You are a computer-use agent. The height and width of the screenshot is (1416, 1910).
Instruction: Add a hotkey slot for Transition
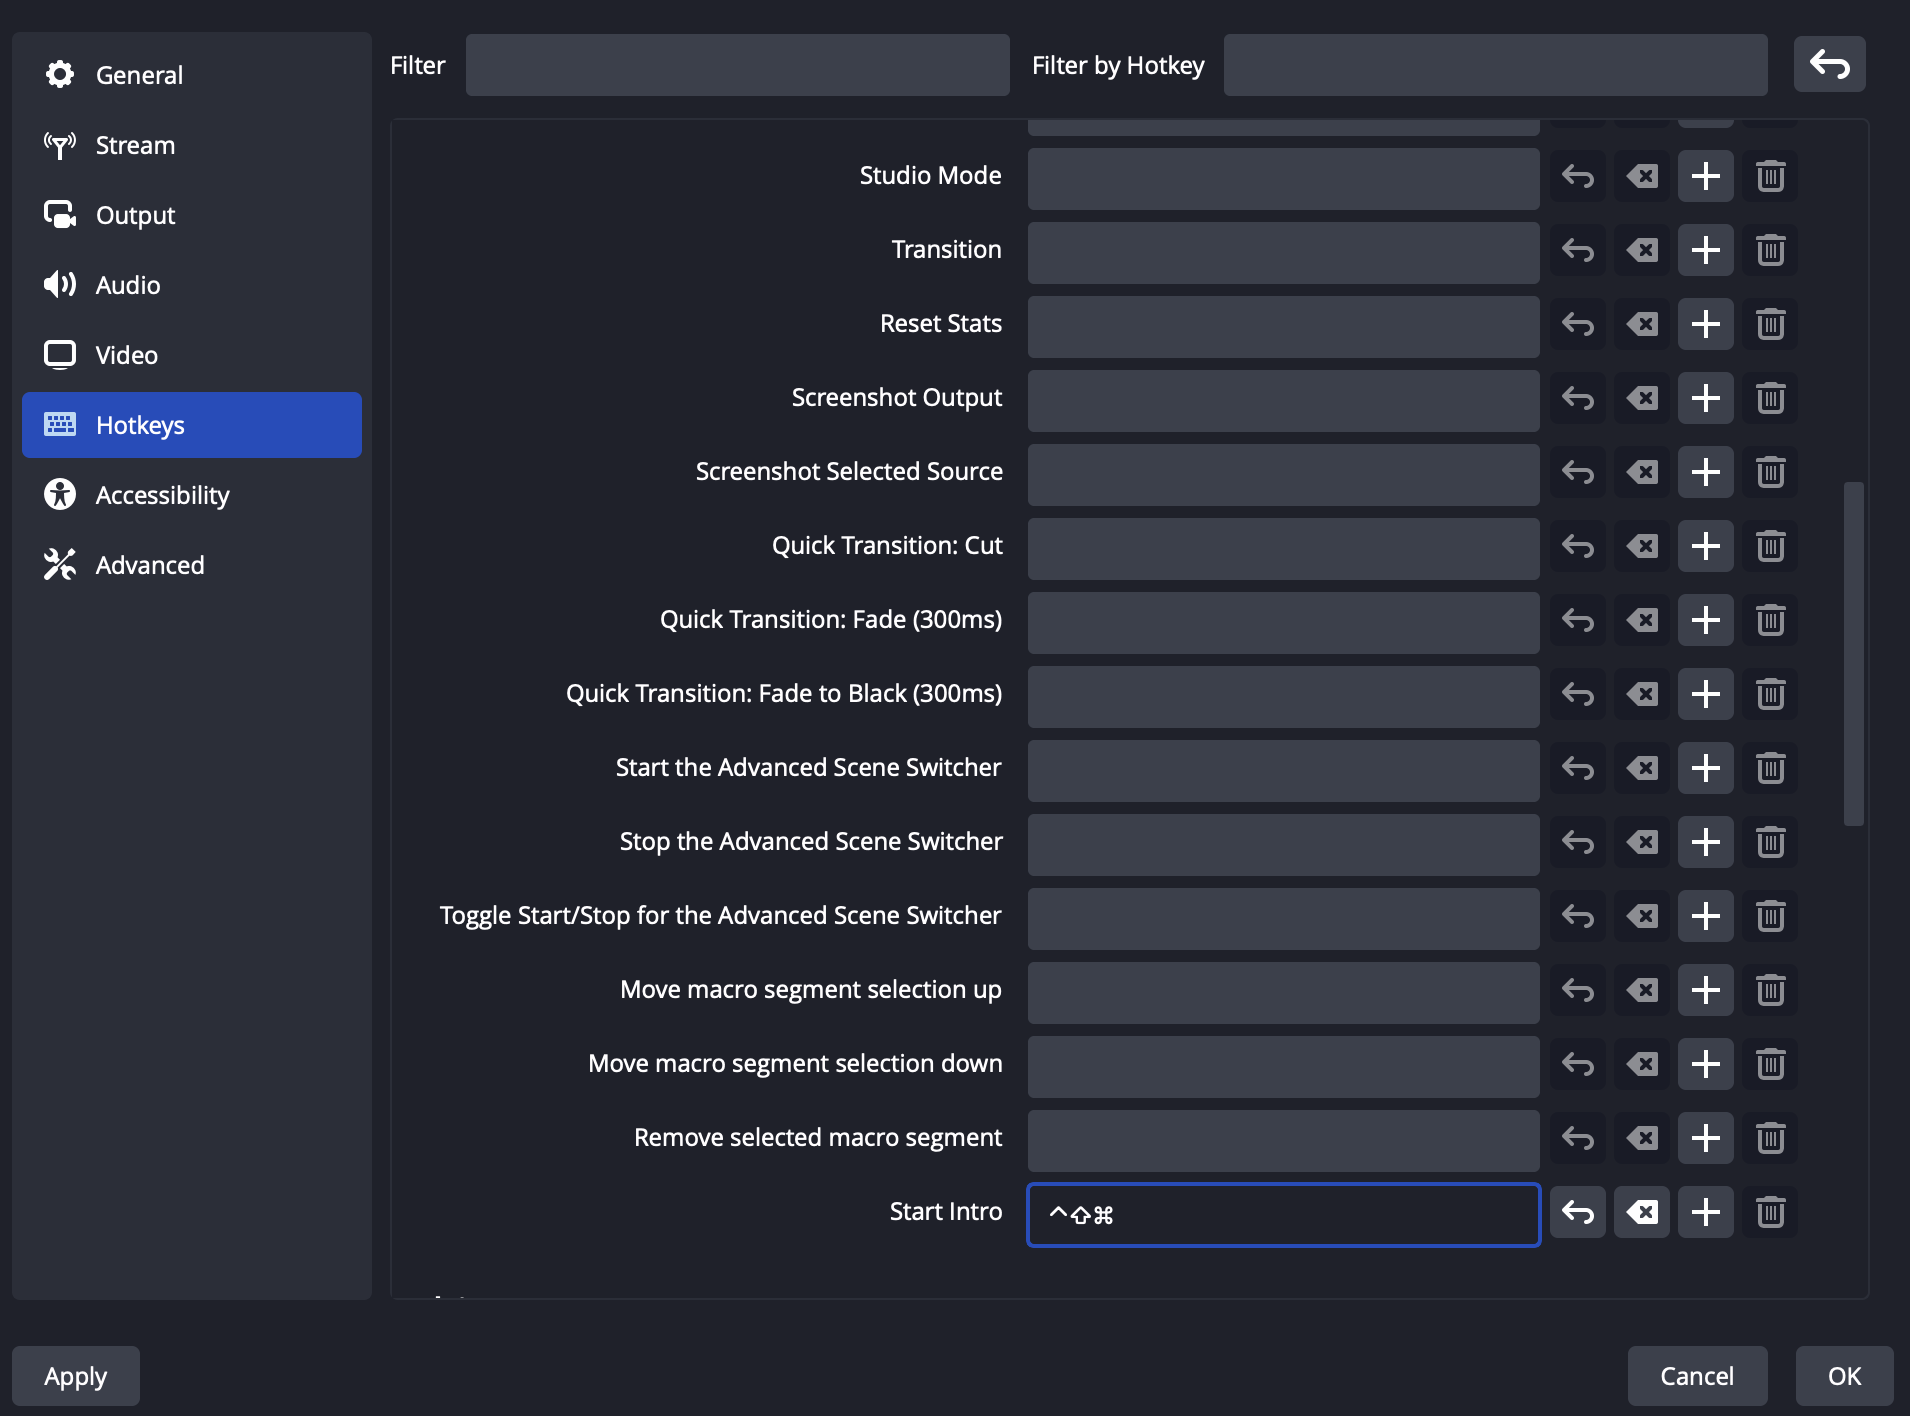tap(1705, 251)
